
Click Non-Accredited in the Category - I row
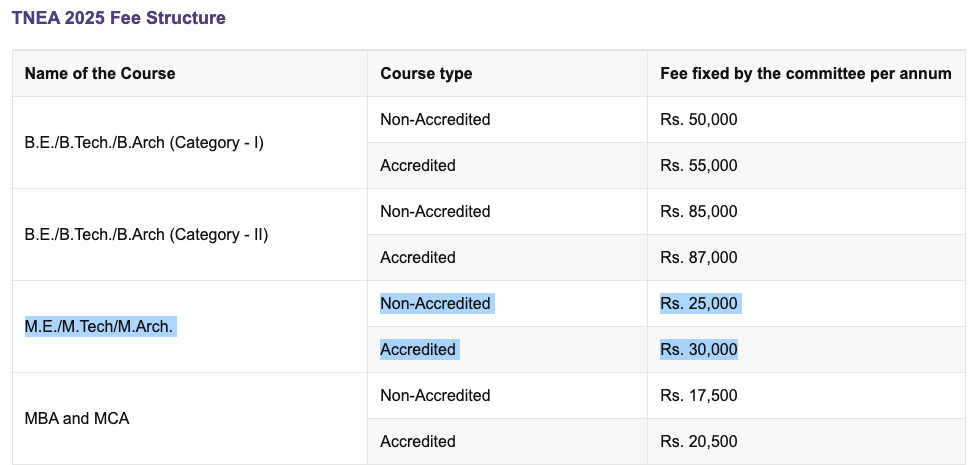435,119
